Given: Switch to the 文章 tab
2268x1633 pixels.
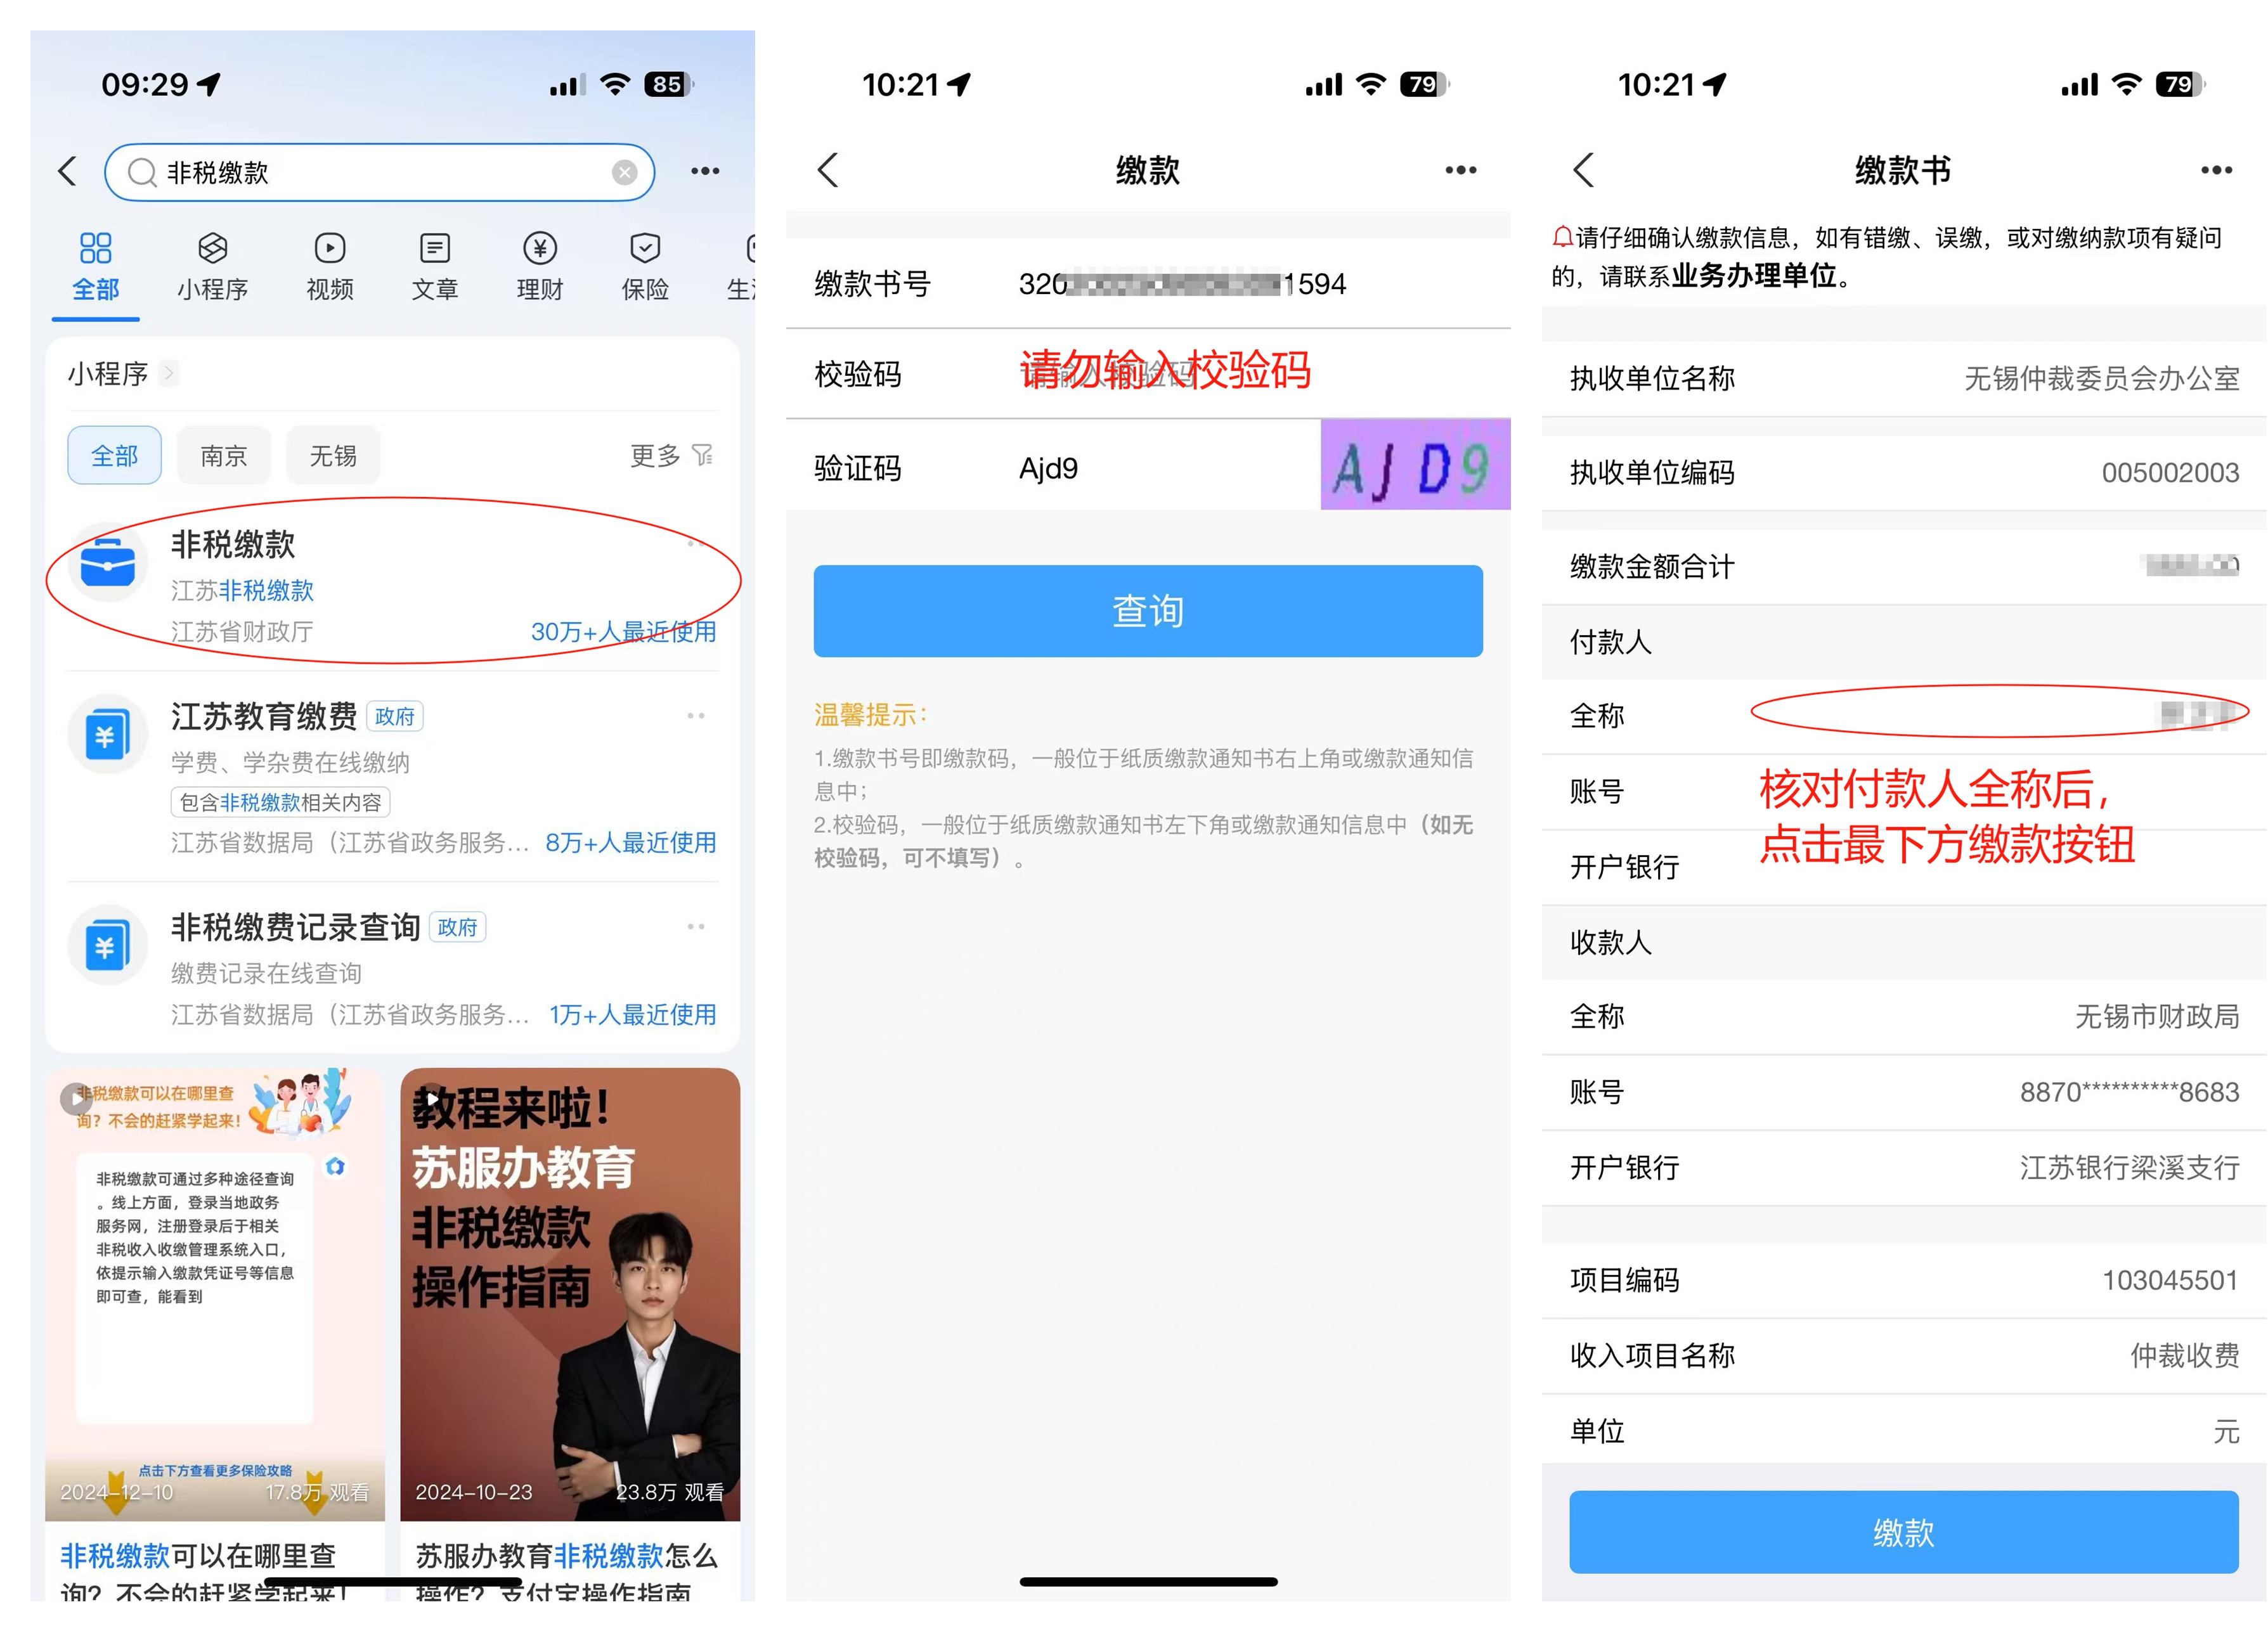Looking at the screenshot, I should point(435,266).
